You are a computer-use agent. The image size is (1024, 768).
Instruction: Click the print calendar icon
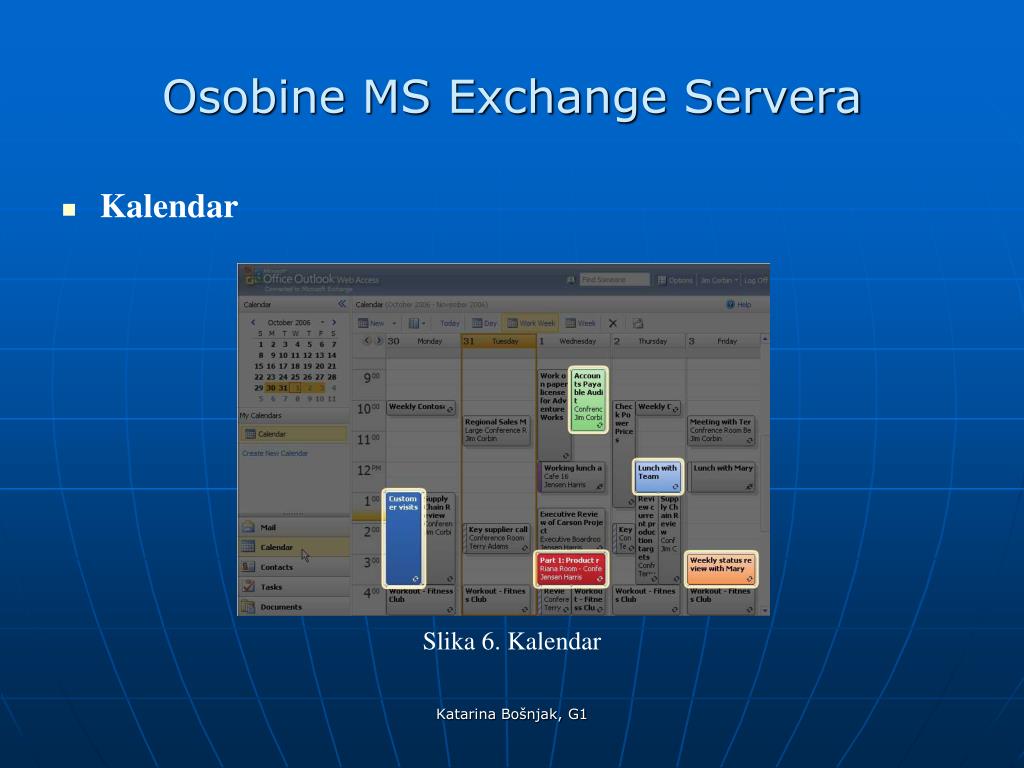[x=638, y=323]
